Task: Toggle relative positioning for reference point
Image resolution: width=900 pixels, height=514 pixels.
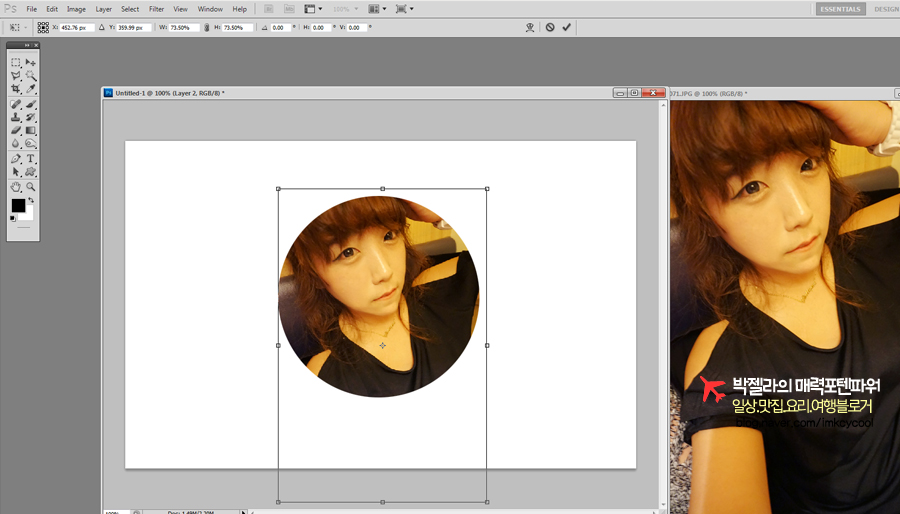Action: (x=102, y=27)
